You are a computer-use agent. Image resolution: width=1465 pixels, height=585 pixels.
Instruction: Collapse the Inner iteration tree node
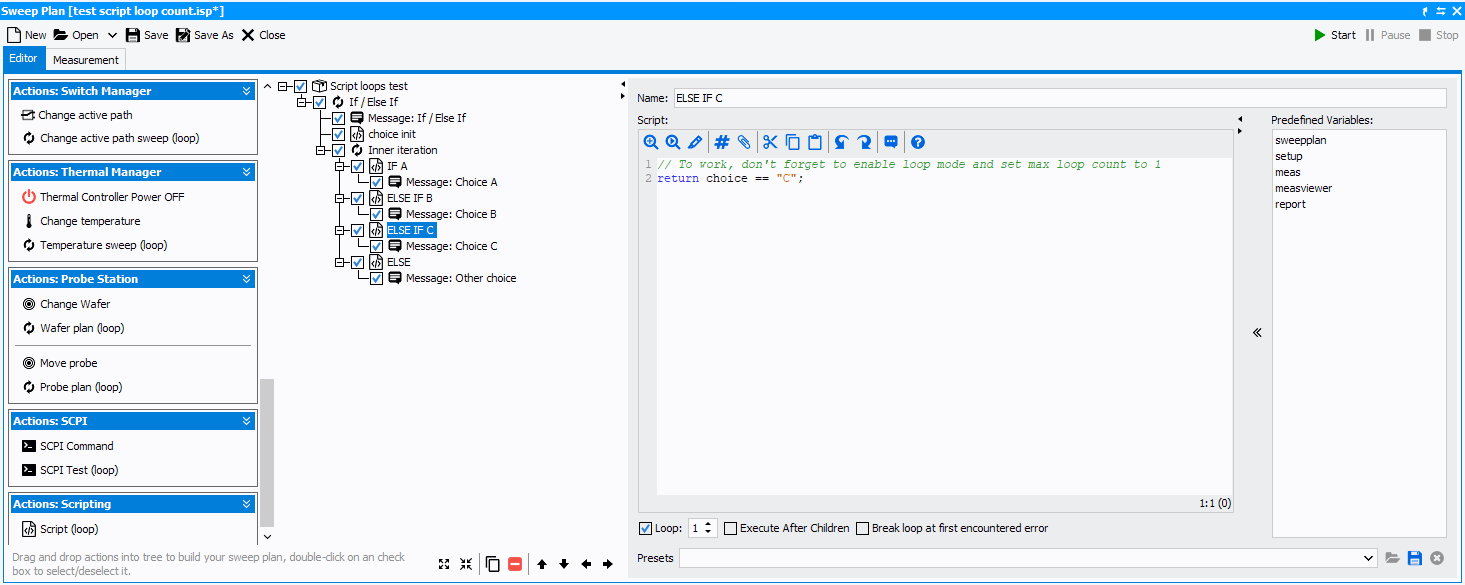point(322,150)
